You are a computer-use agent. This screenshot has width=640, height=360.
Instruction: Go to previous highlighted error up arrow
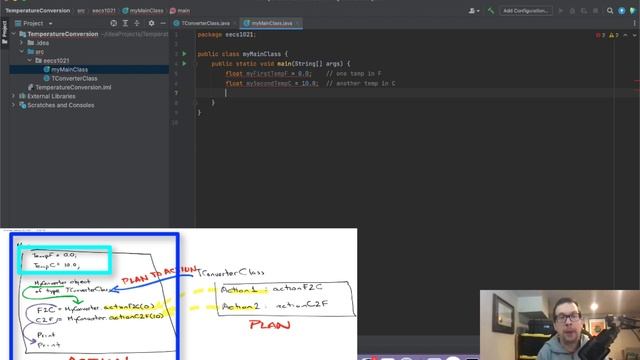(625, 36)
